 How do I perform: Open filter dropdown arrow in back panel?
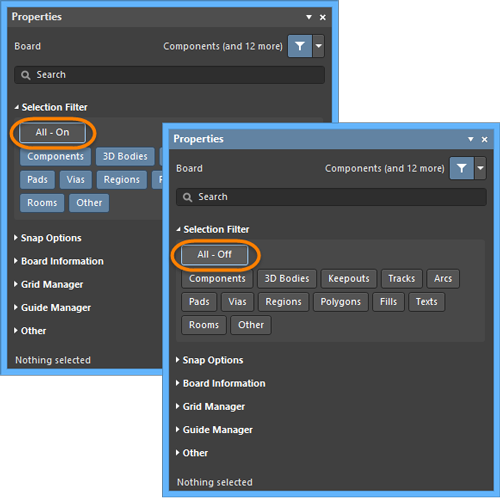[318, 46]
